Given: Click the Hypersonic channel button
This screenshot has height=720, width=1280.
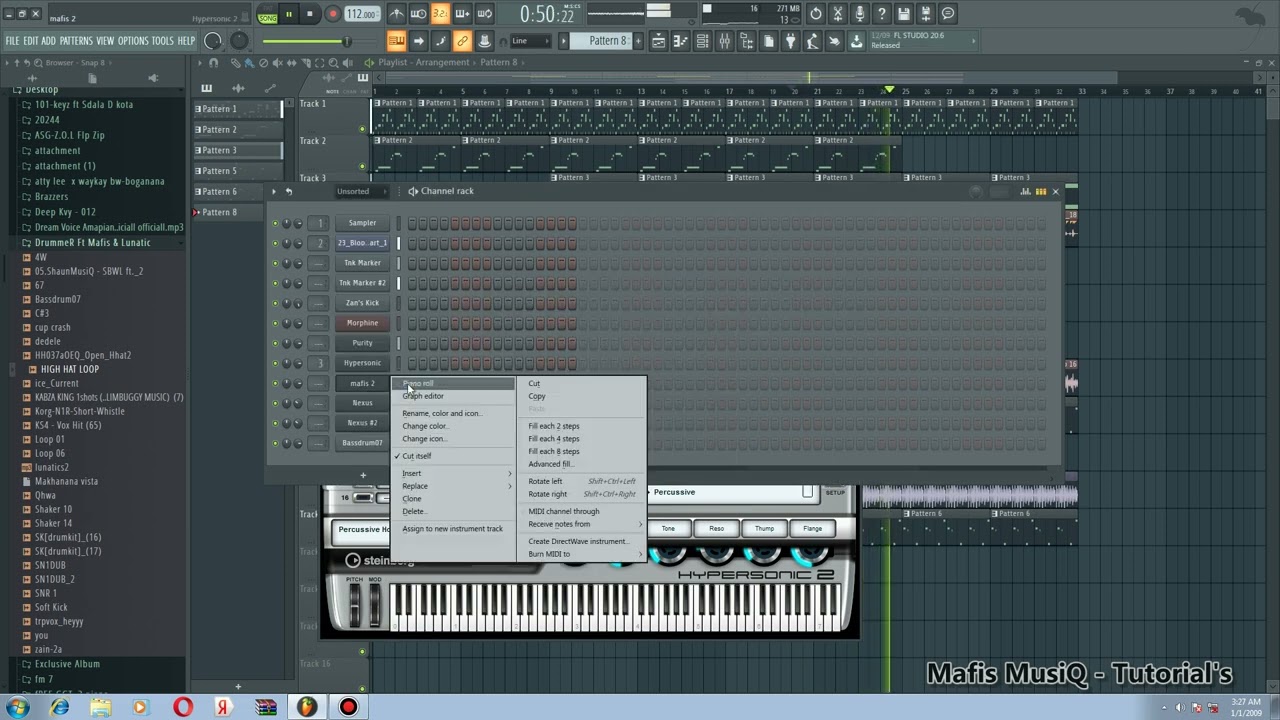Looking at the screenshot, I should point(362,363).
